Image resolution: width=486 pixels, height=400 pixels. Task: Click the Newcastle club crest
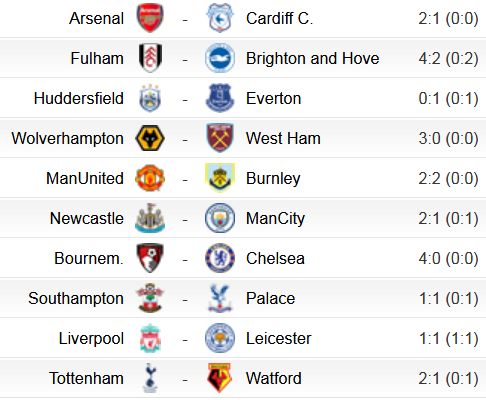pyautogui.click(x=150, y=218)
